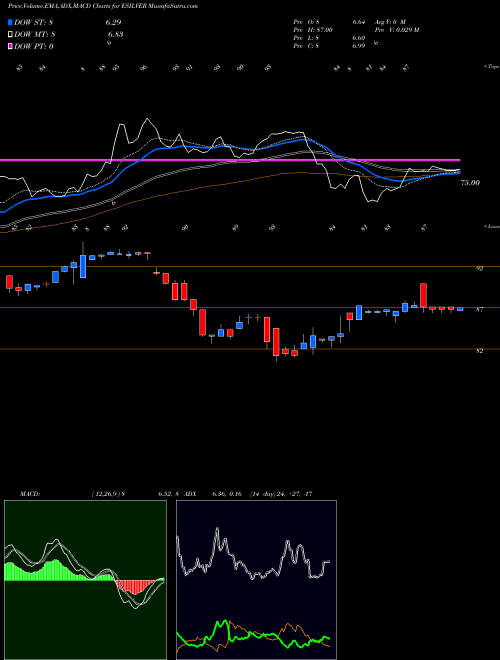Click the 92 price level label
The width and height of the screenshot is (500, 660).
[x=479, y=269]
